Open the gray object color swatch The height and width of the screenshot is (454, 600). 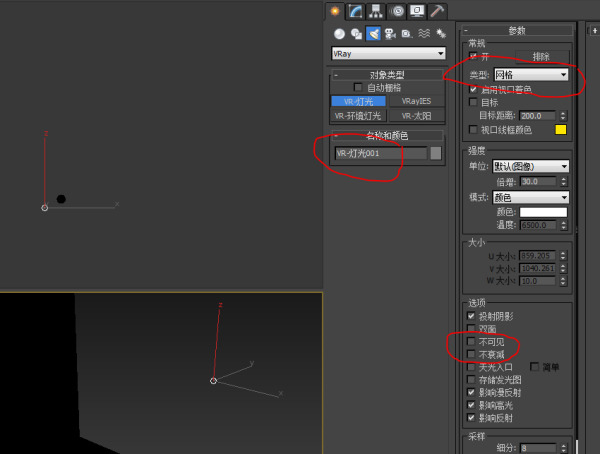coord(436,154)
